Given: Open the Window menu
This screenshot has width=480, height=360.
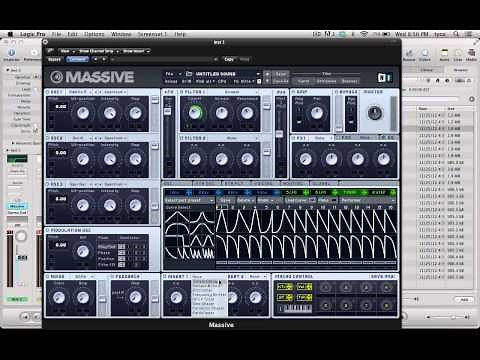Looking at the screenshot, I should click(x=121, y=34).
